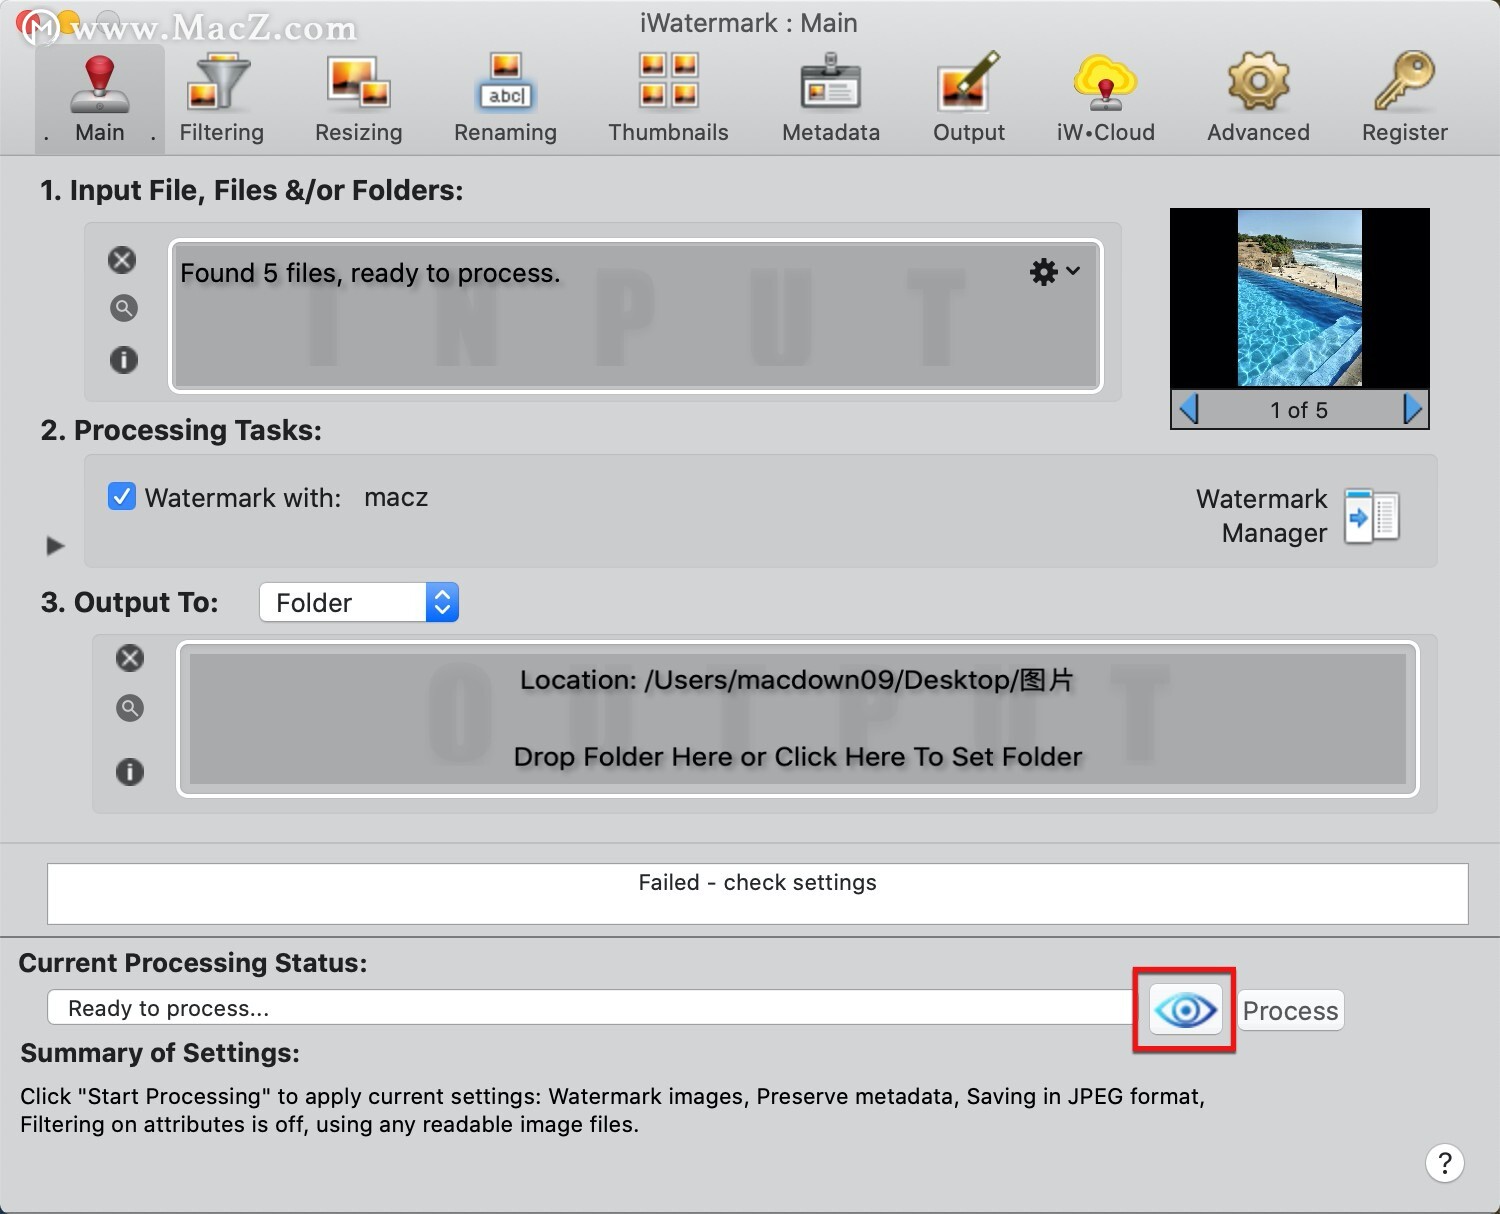Open the Watermark Manager
Image resolution: width=1500 pixels, height=1214 pixels.
pyautogui.click(x=1371, y=516)
